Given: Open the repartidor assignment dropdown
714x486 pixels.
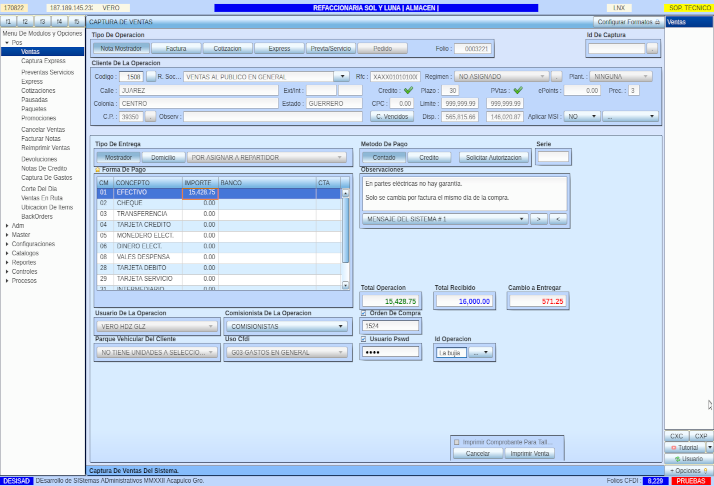Looking at the screenshot, I should coord(267,158).
